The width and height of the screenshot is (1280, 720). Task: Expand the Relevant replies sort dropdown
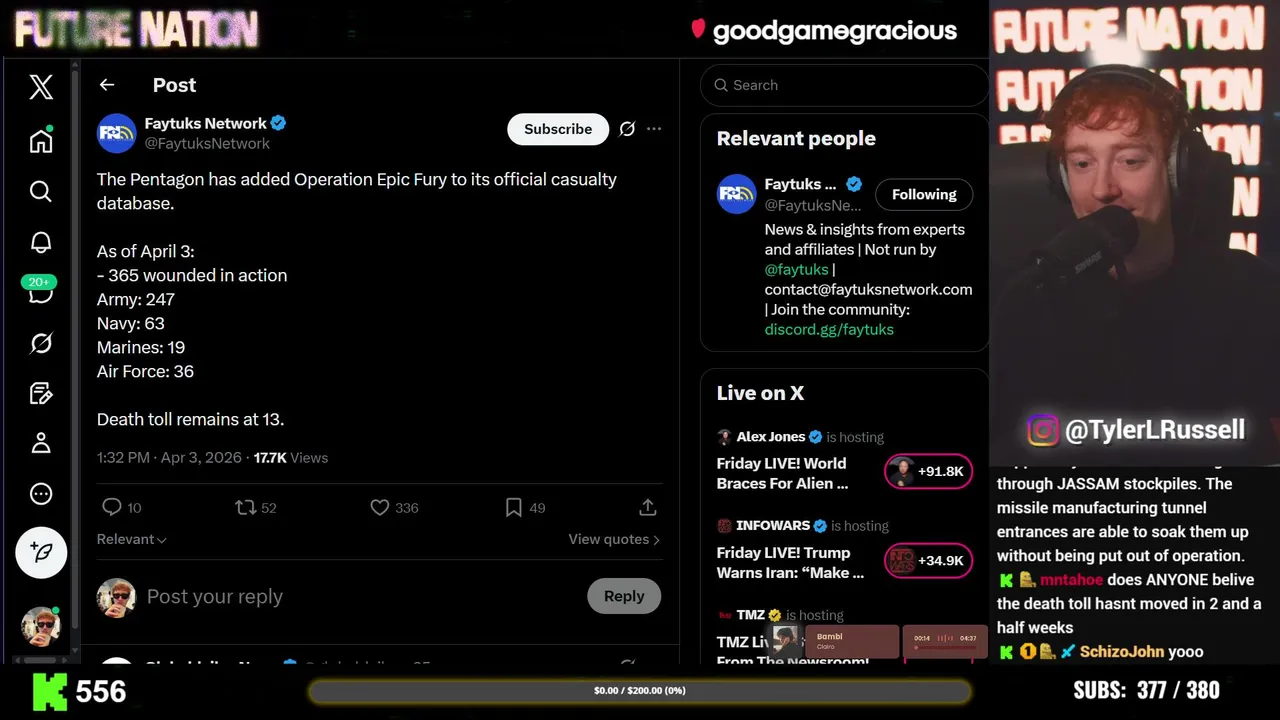[131, 539]
